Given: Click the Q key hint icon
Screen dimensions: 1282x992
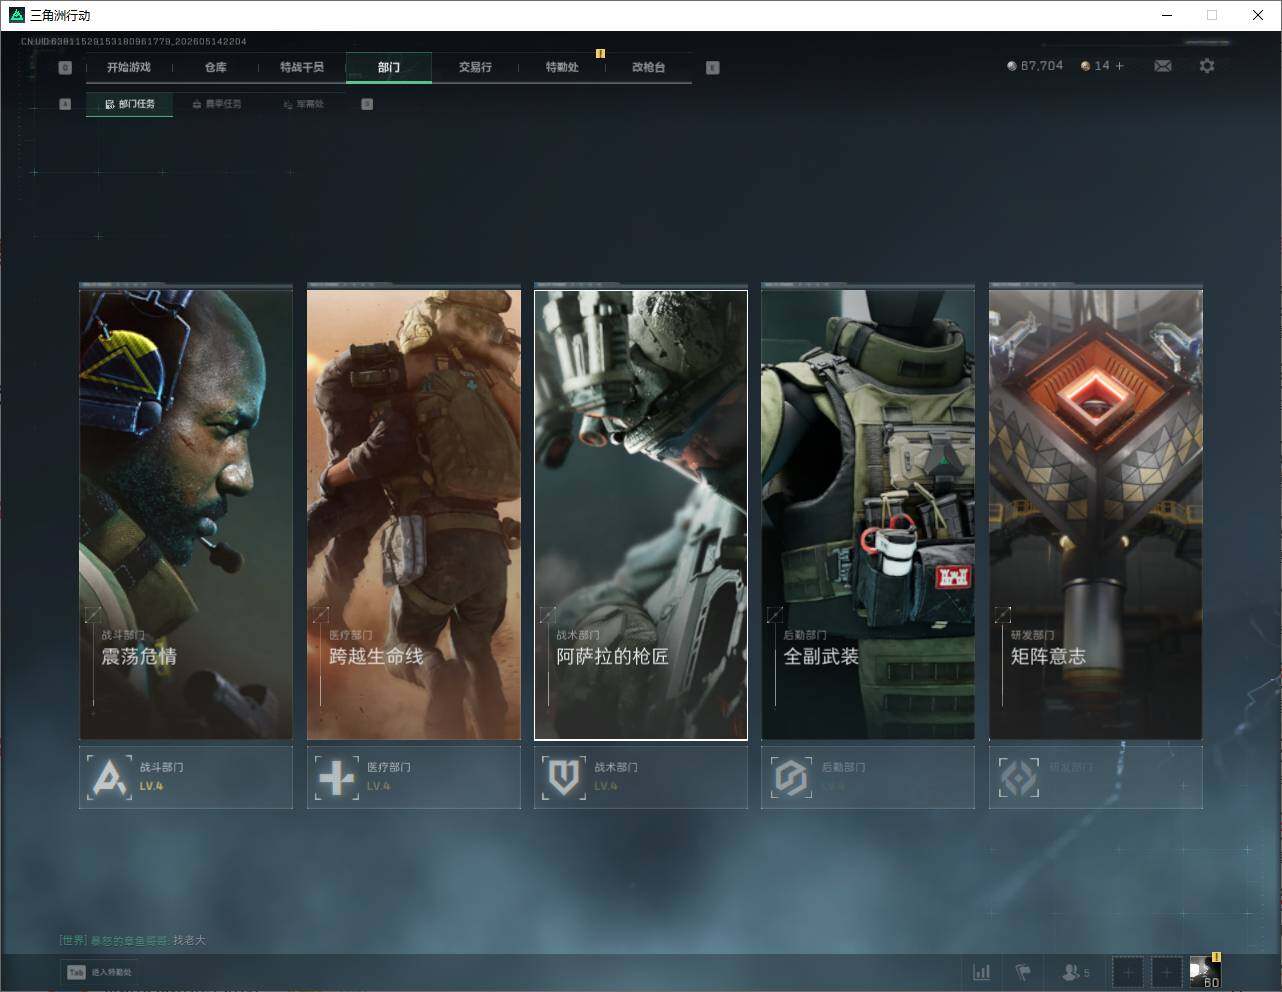Looking at the screenshot, I should point(65,68).
